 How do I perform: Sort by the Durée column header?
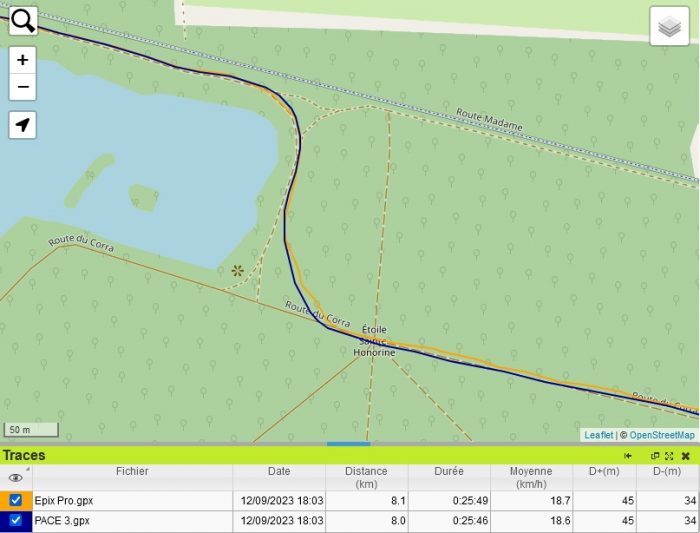coord(448,471)
